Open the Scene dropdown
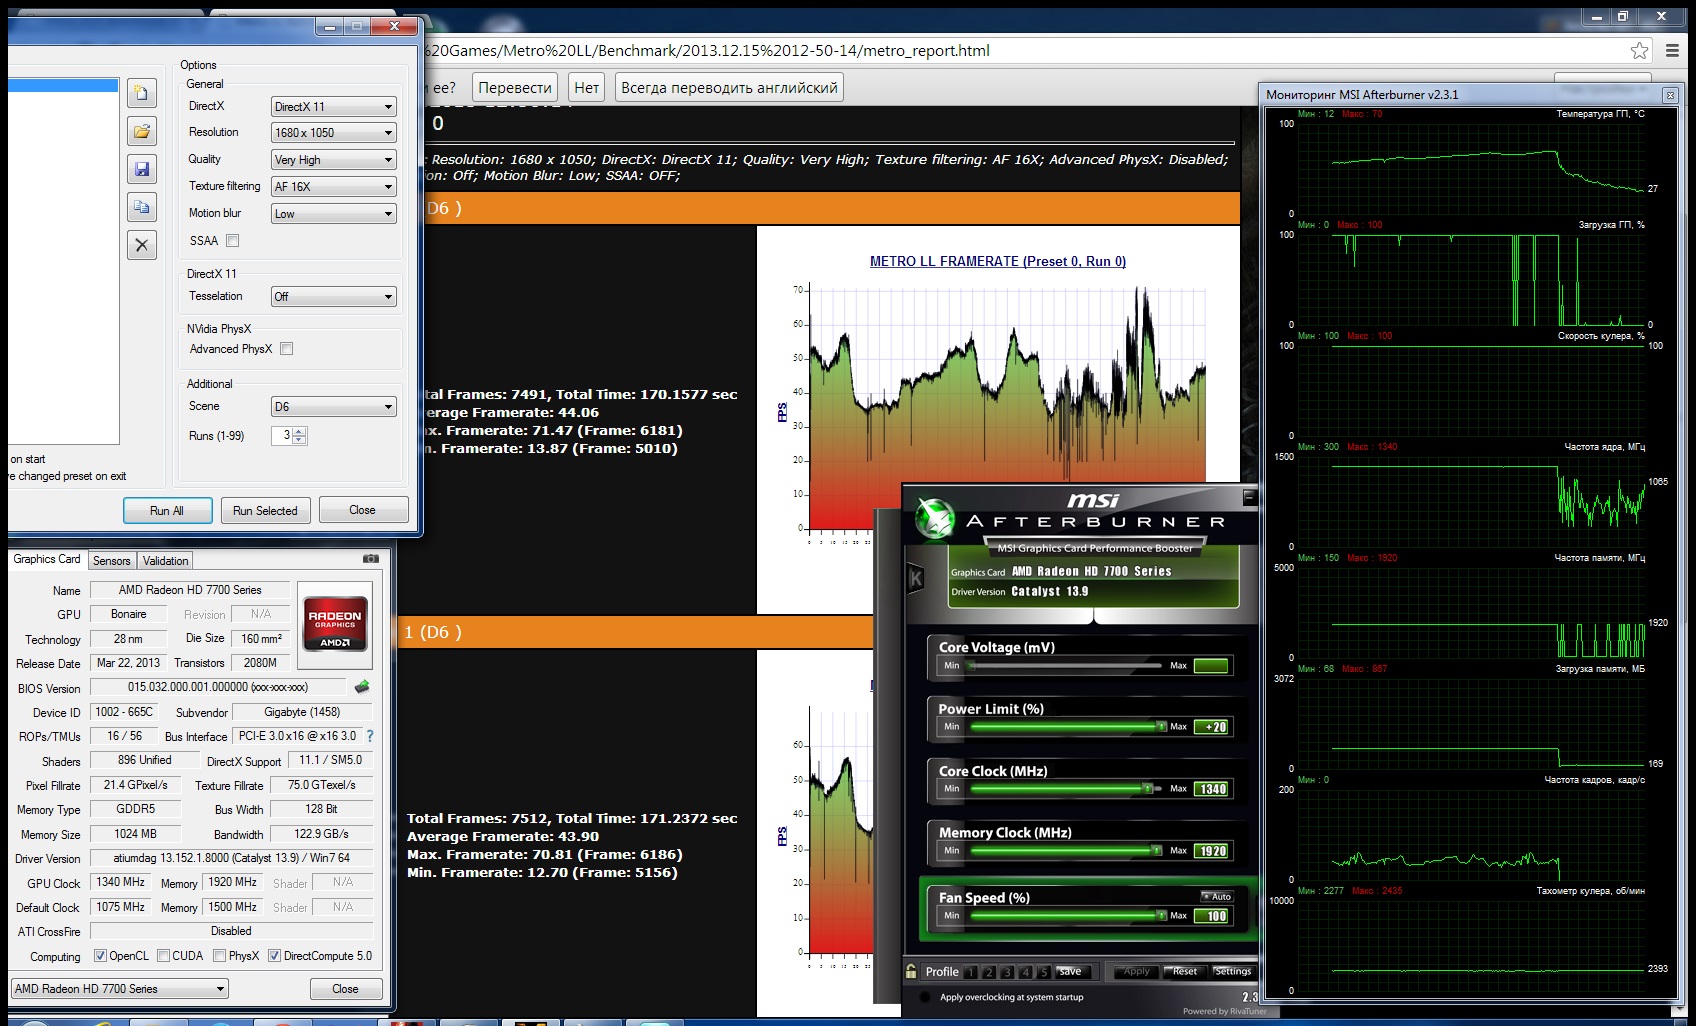The width and height of the screenshot is (1696, 1026). (x=334, y=407)
